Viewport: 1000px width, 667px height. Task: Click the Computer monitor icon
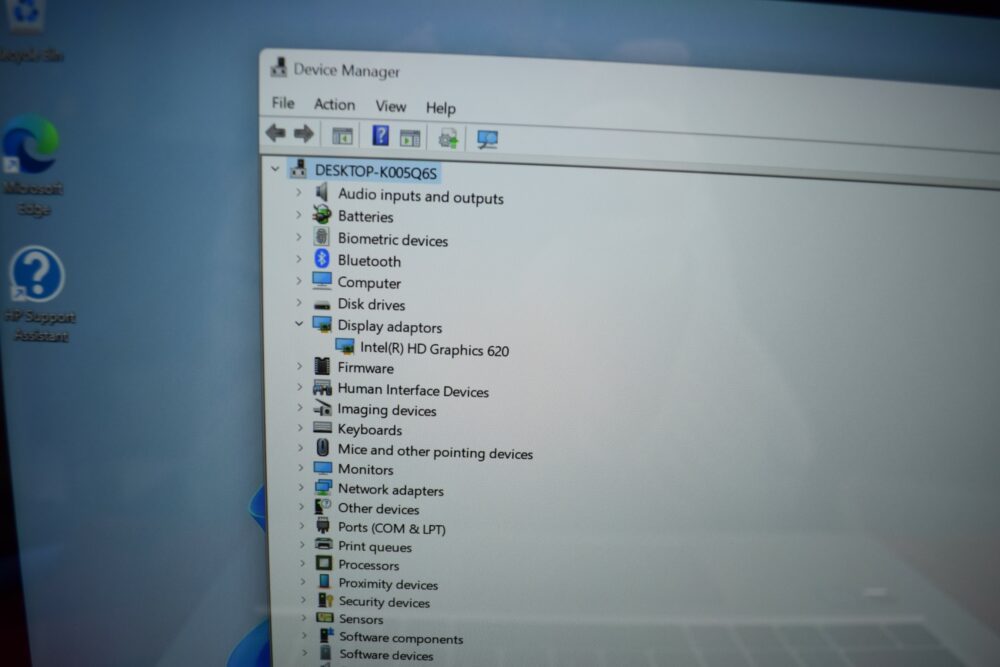pos(321,281)
